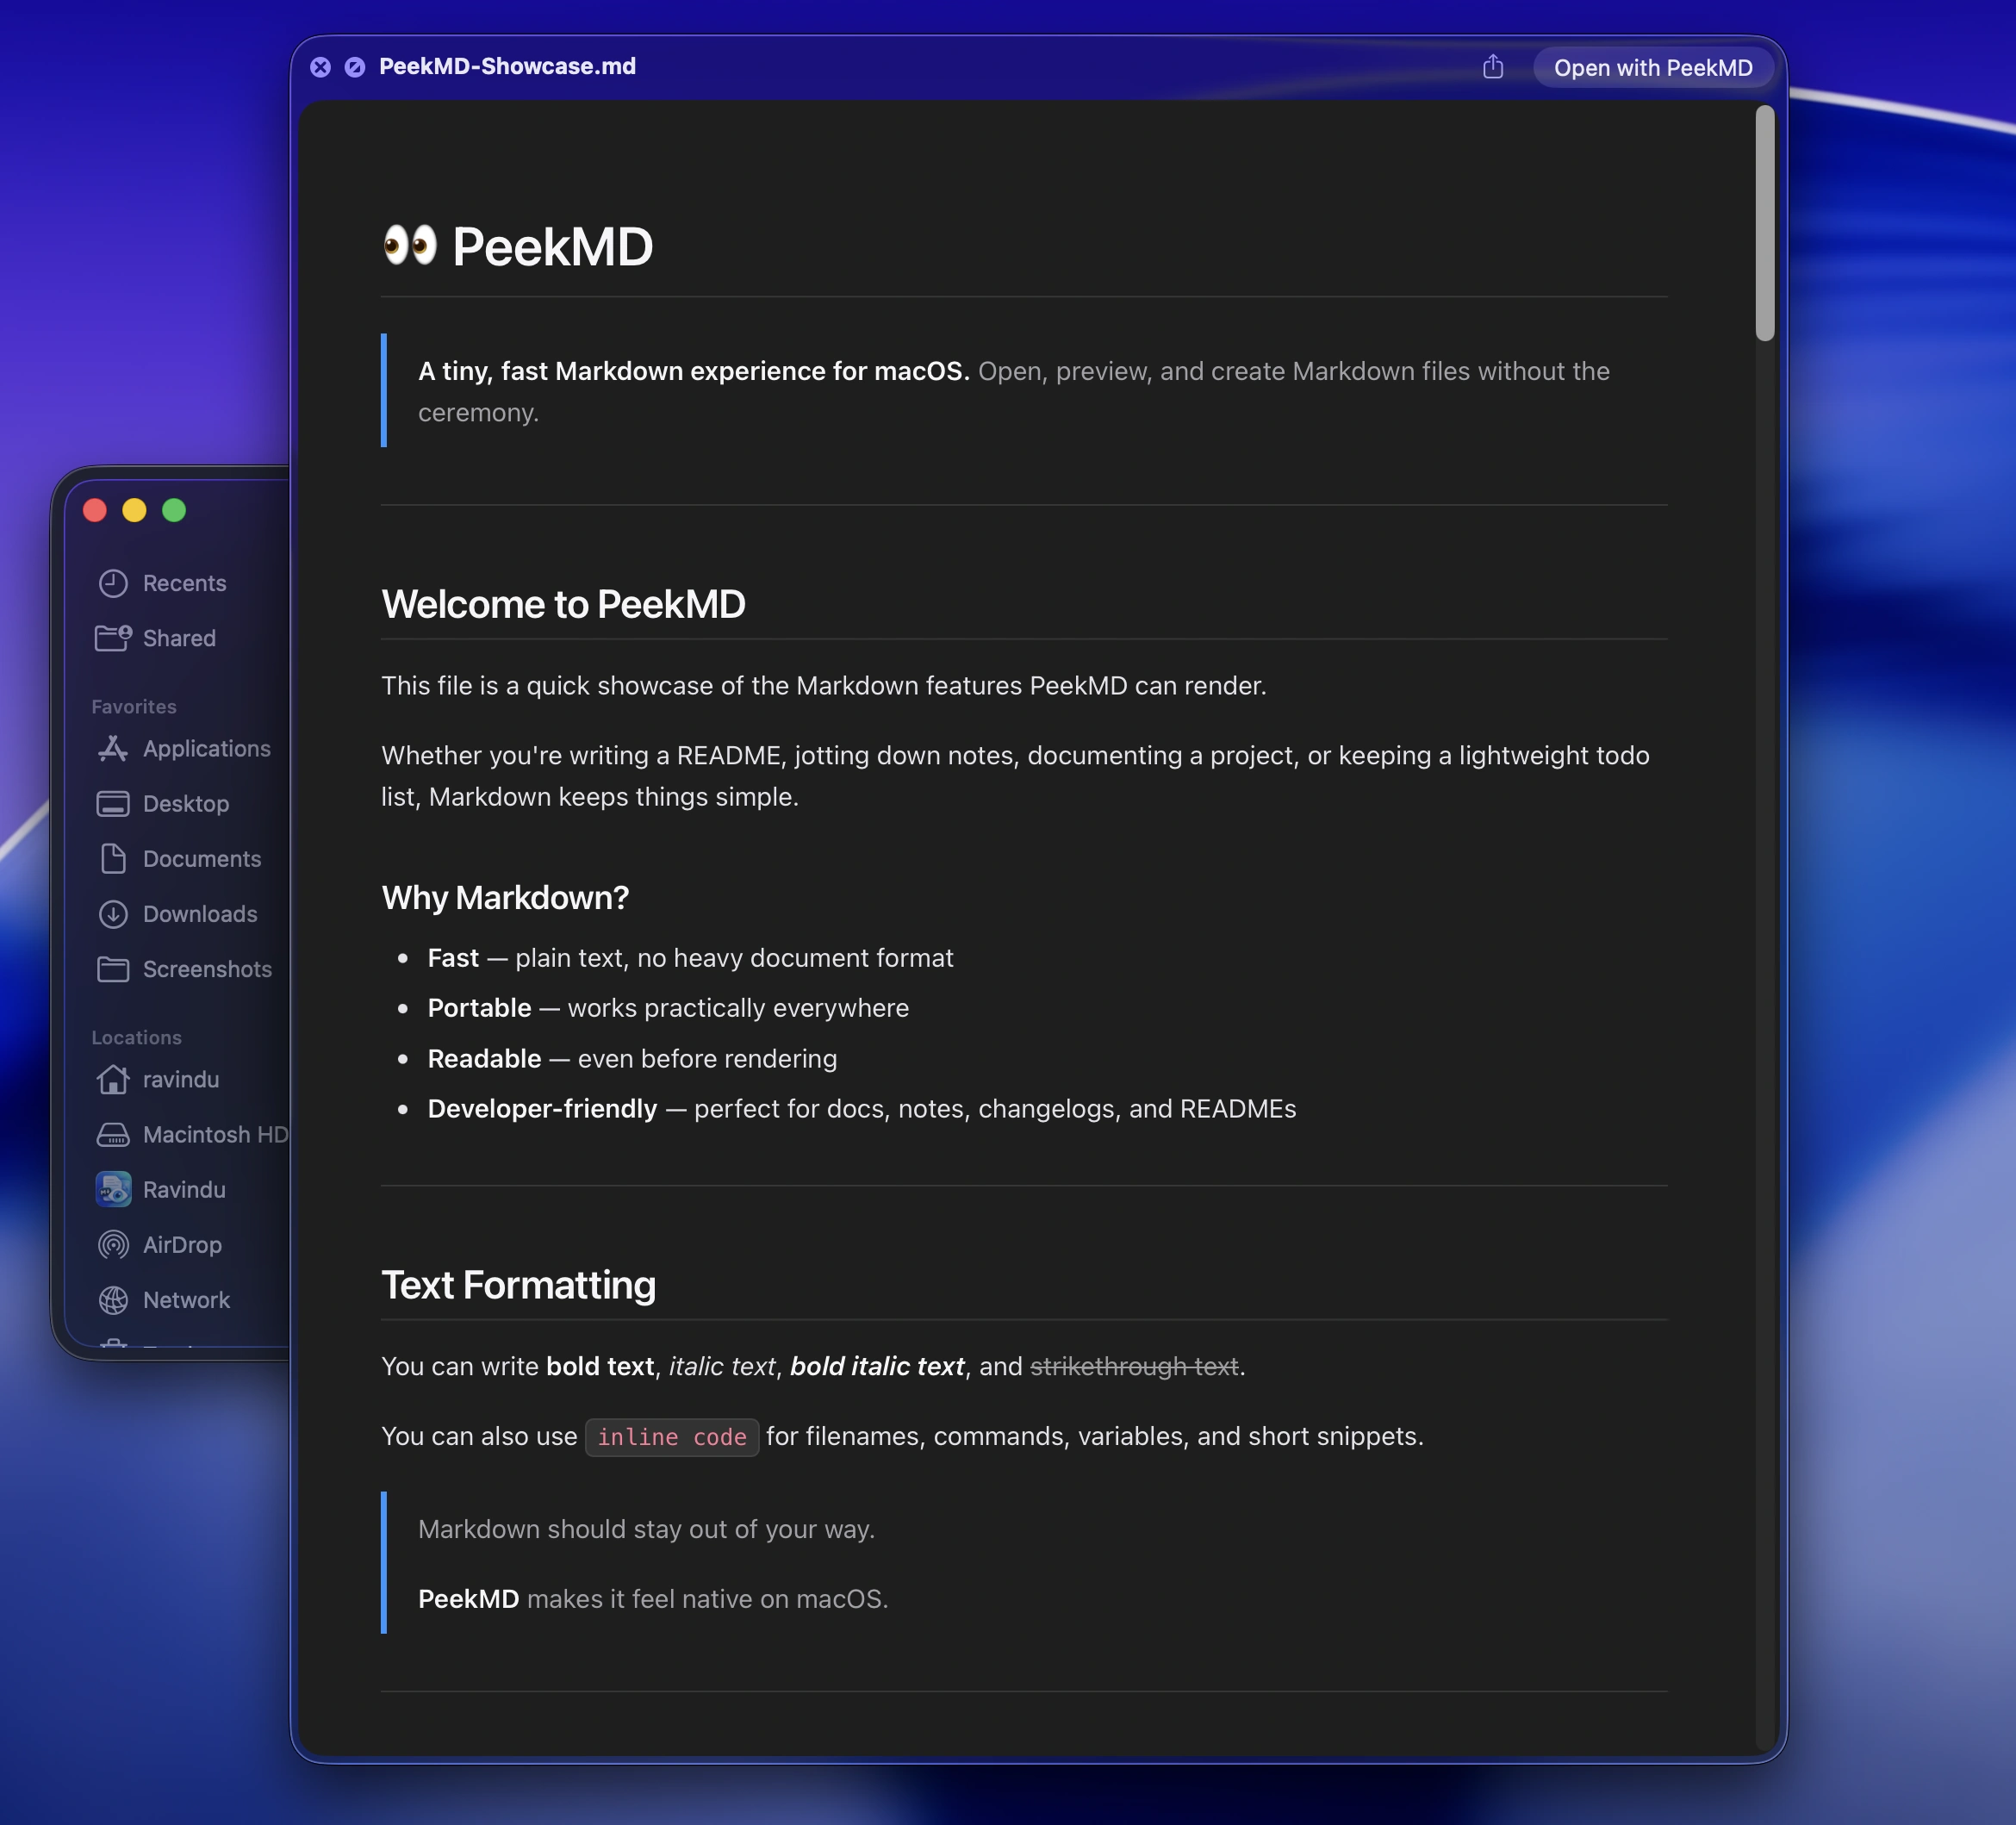Screen dimensions: 2016x1825
Task: Click the share icon in the preview title bar
Action: (x=1492, y=67)
